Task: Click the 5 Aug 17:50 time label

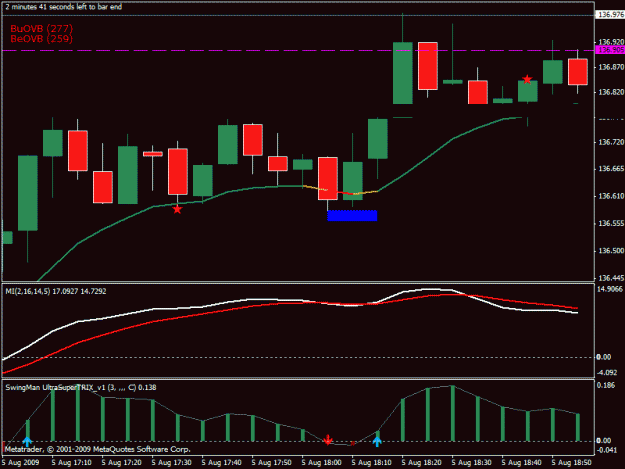Action: tap(271, 463)
